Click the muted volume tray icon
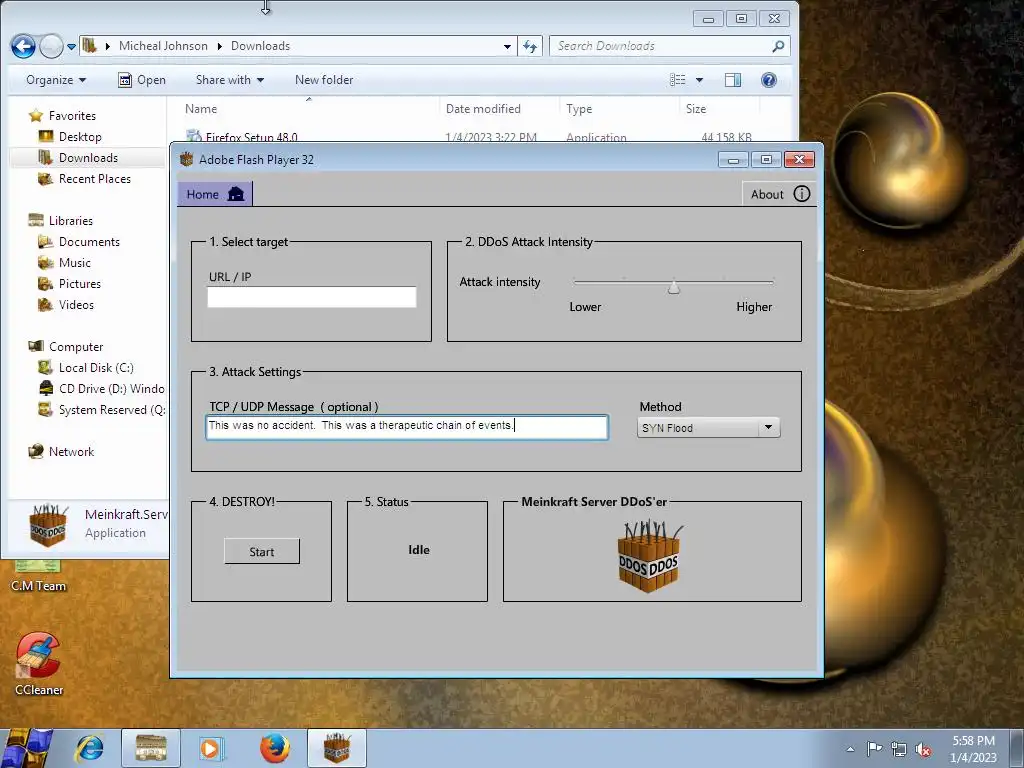Viewport: 1024px width, 768px height. (x=923, y=749)
